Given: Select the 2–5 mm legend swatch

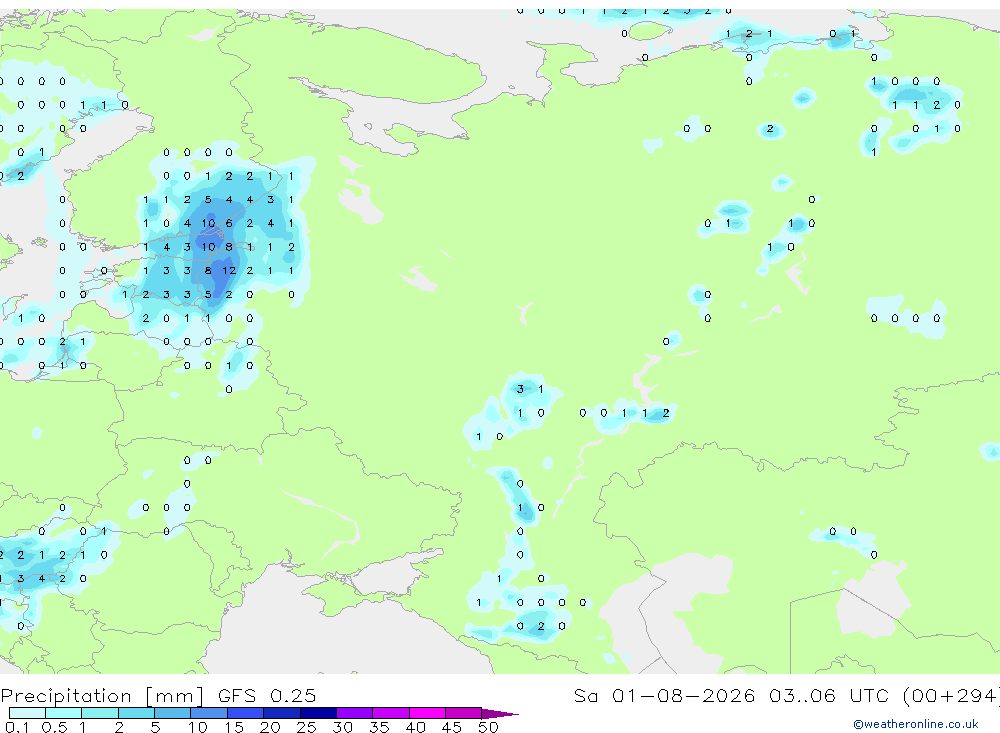Looking at the screenshot, I should (136, 713).
